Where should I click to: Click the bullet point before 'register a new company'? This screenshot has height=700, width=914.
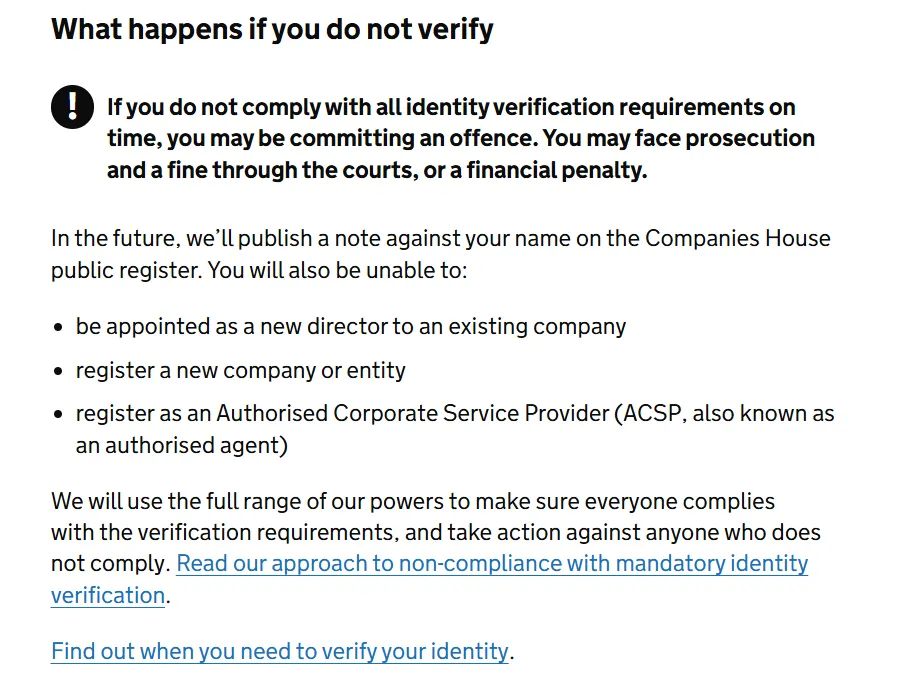59,372
